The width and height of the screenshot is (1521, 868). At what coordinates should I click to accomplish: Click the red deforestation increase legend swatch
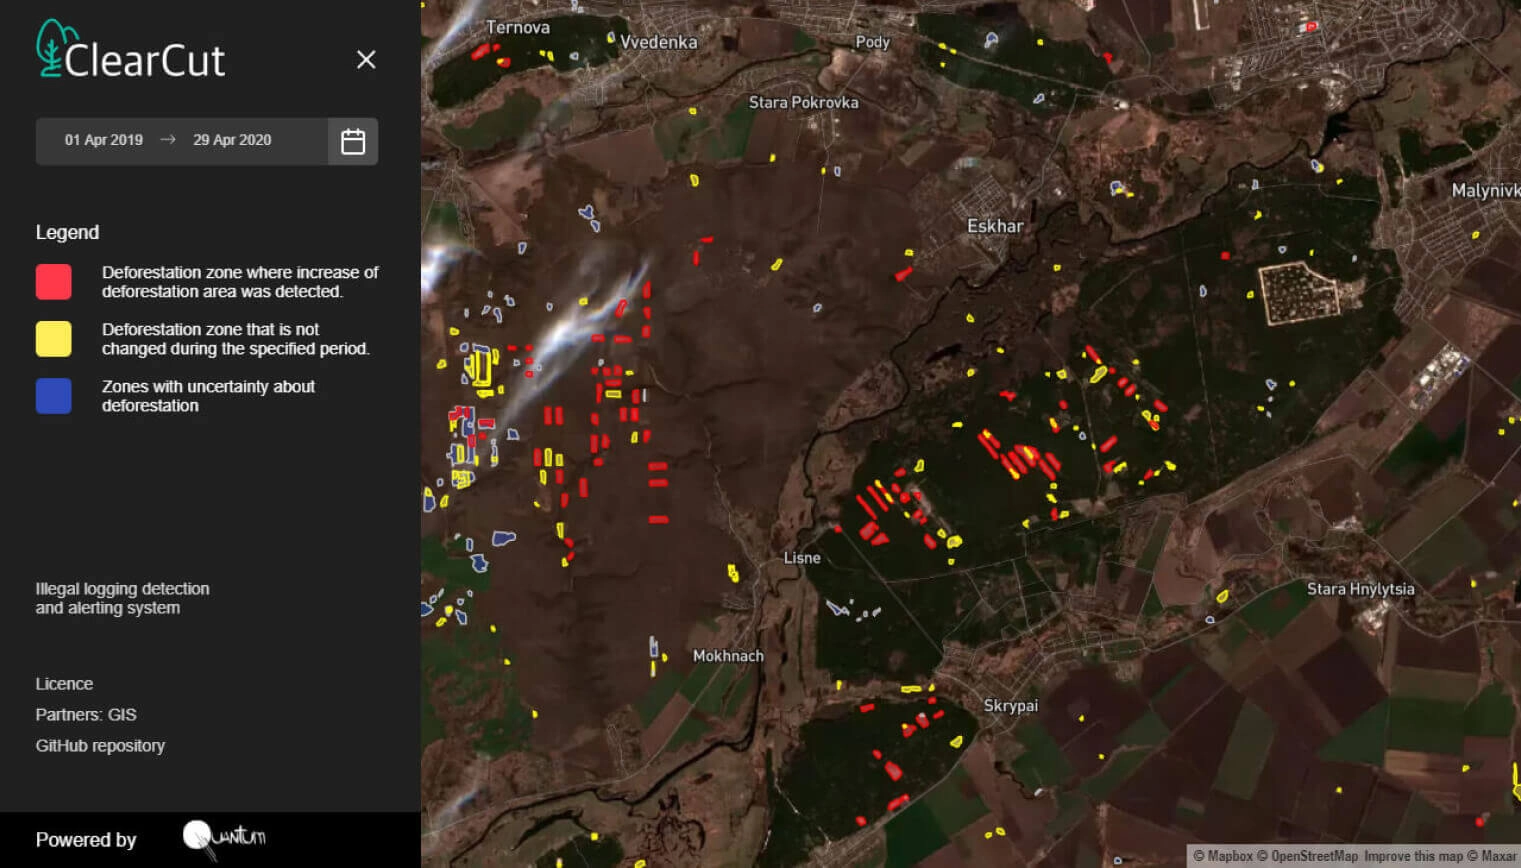pos(54,282)
